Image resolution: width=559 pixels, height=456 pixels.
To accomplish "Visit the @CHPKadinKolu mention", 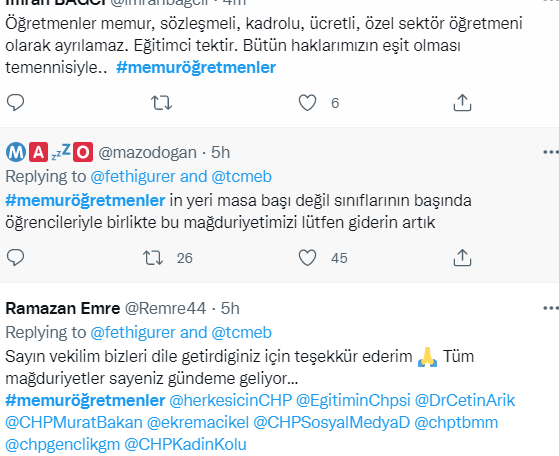I will (x=185, y=445).
